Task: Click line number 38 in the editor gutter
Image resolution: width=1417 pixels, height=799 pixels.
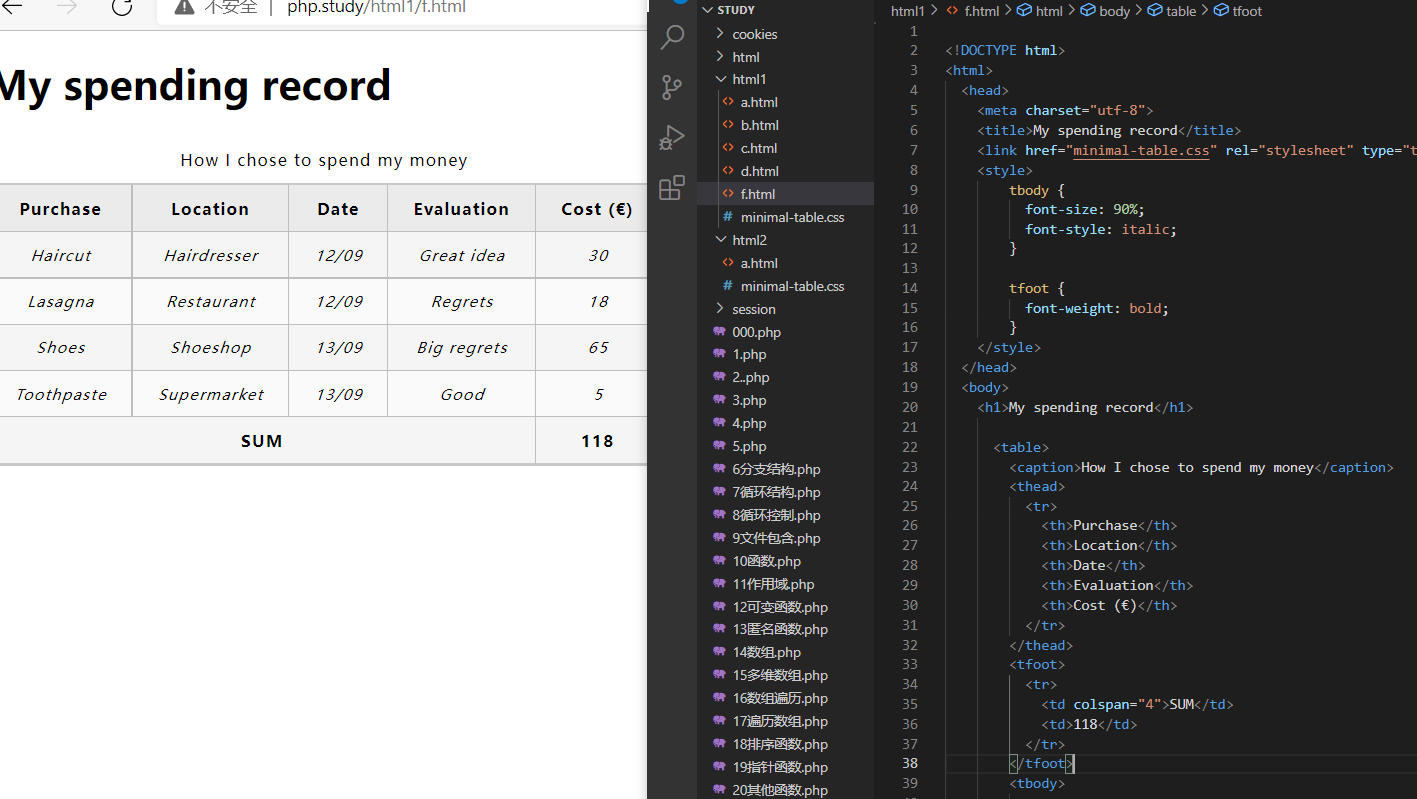Action: click(x=909, y=763)
